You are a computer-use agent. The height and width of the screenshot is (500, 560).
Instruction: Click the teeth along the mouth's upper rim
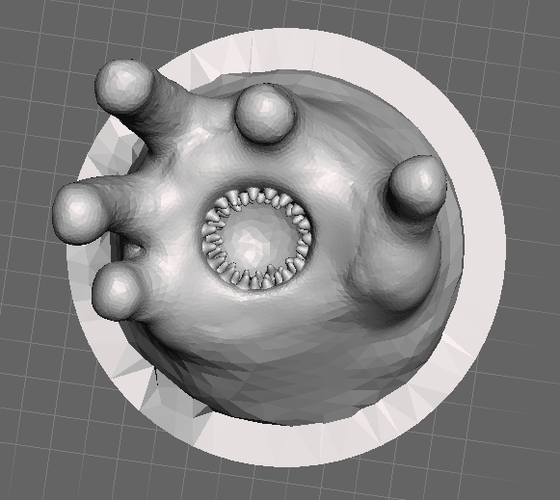pyautogui.click(x=256, y=196)
